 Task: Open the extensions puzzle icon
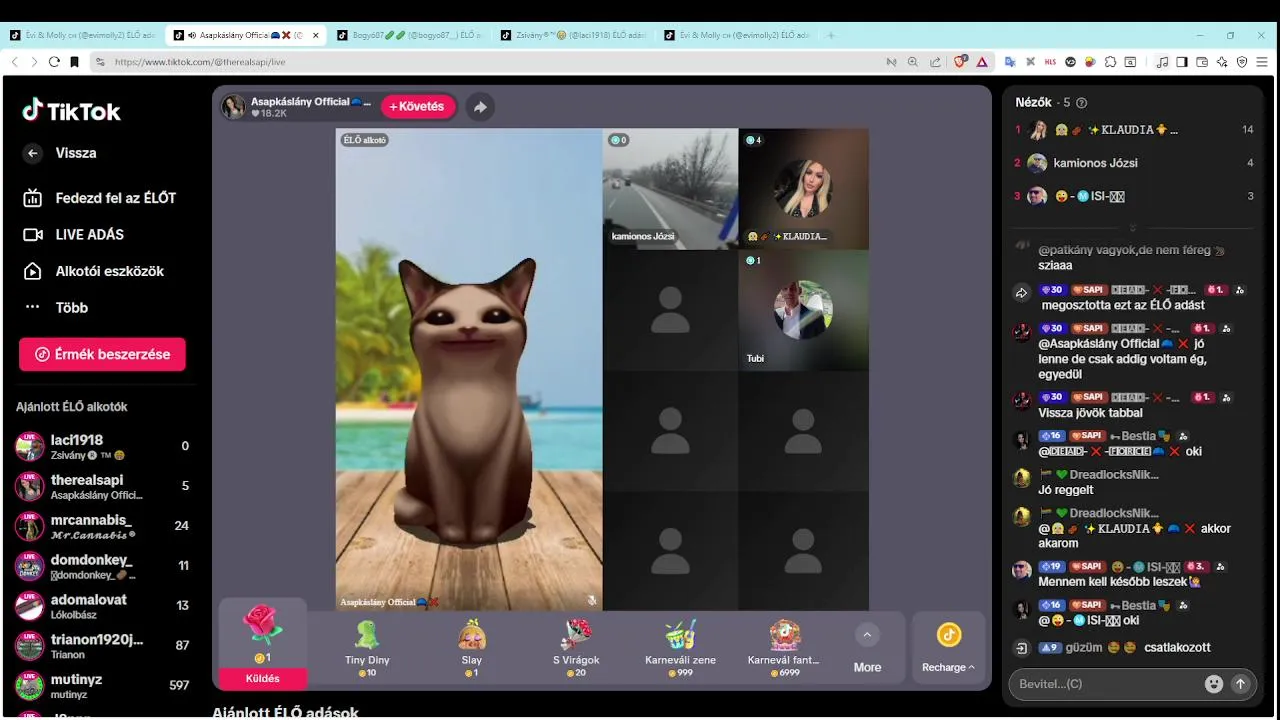tap(1110, 62)
